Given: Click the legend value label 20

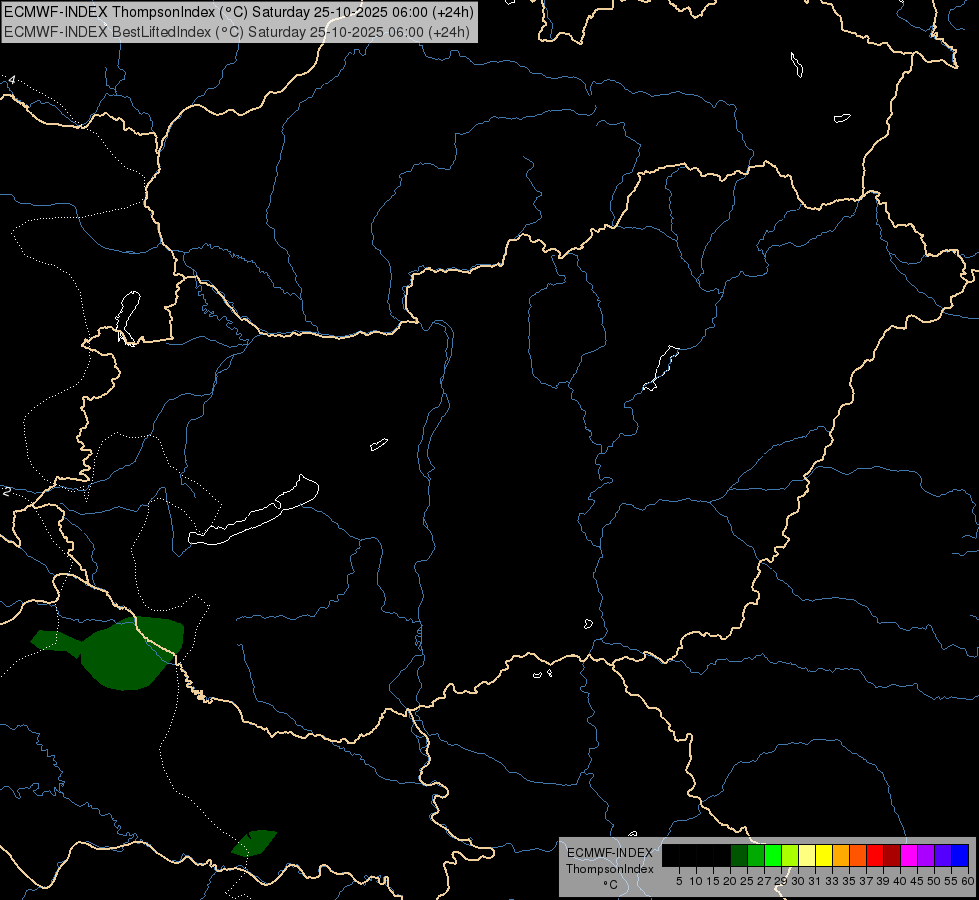Looking at the screenshot, I should (730, 881).
